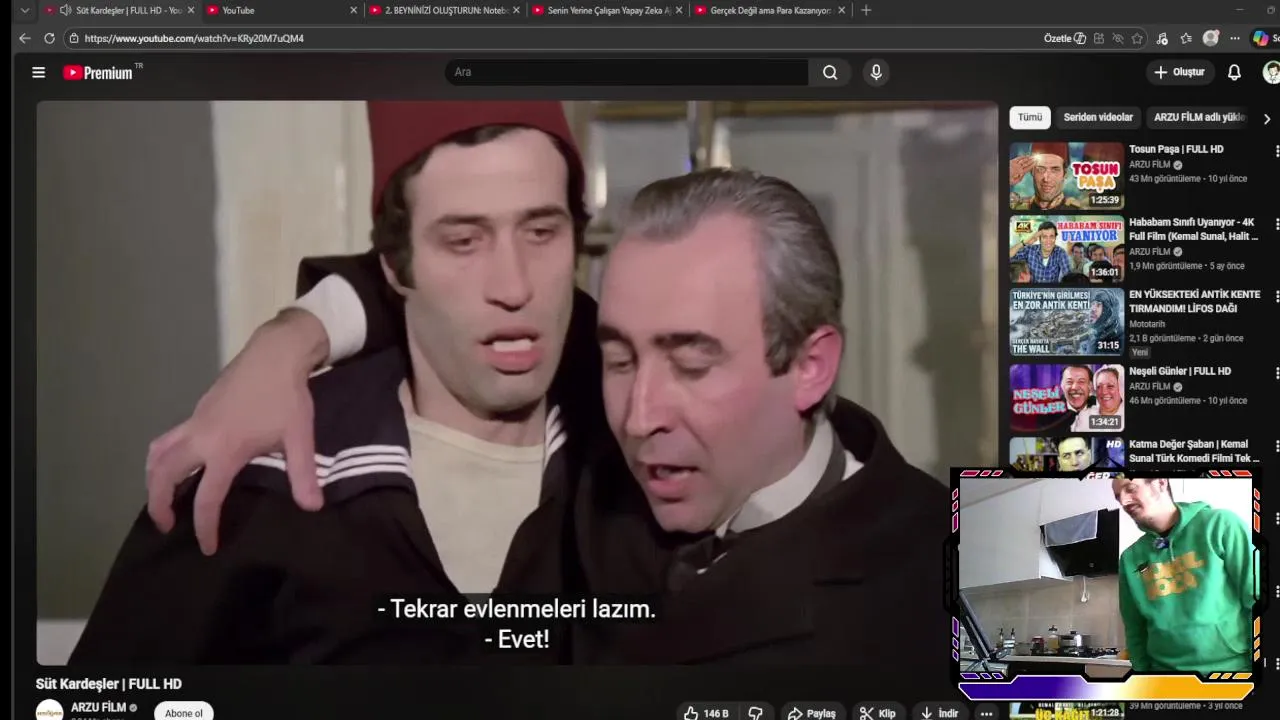The height and width of the screenshot is (720, 1280).
Task: Go back with browser back arrow
Action: click(24, 38)
